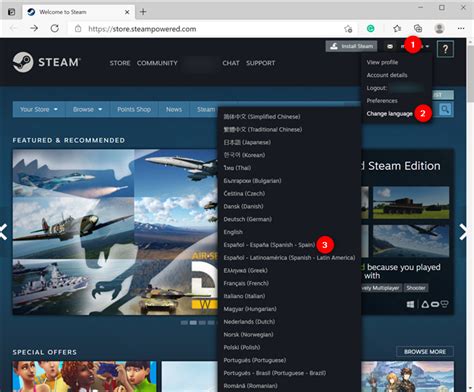The width and height of the screenshot is (474, 392).
Task: Show previous featured game arrow
Action: click(3, 232)
